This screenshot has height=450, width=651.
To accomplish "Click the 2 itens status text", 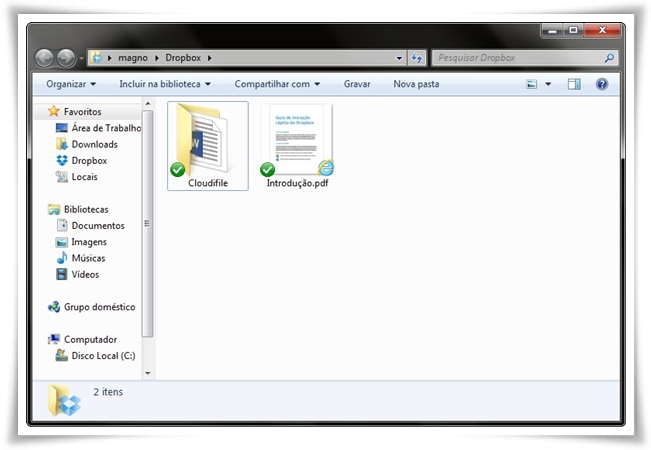I will 108,392.
